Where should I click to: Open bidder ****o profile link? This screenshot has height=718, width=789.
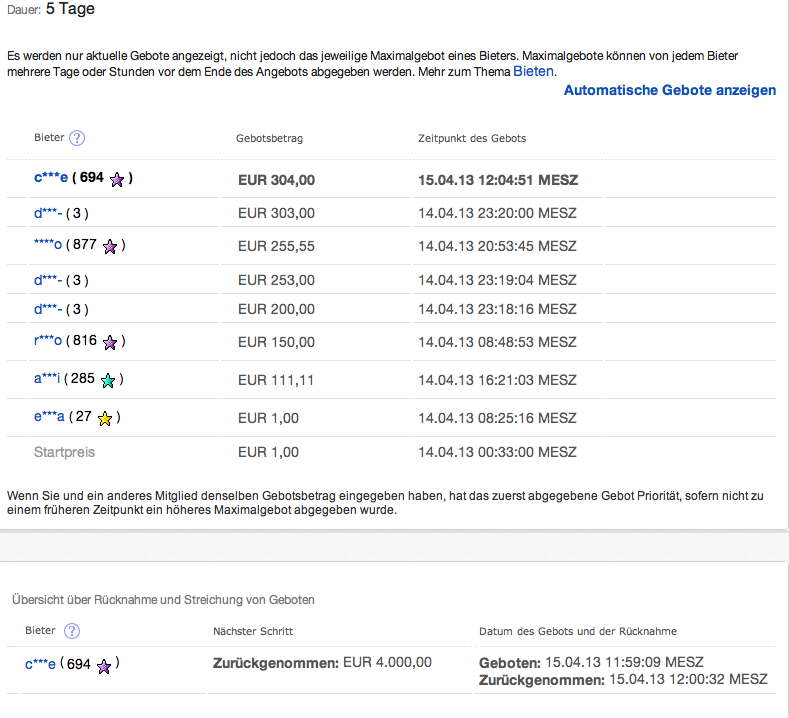pyautogui.click(x=48, y=245)
